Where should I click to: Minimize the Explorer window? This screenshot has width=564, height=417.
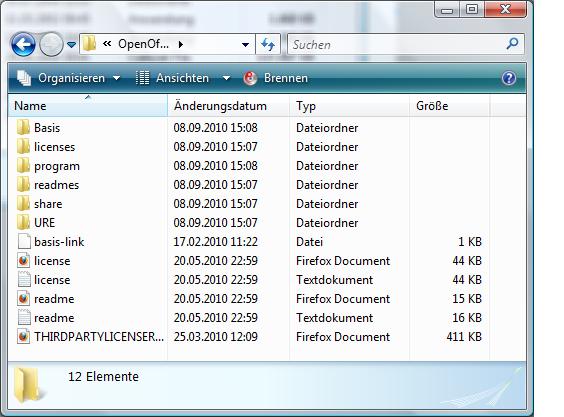(447, 9)
